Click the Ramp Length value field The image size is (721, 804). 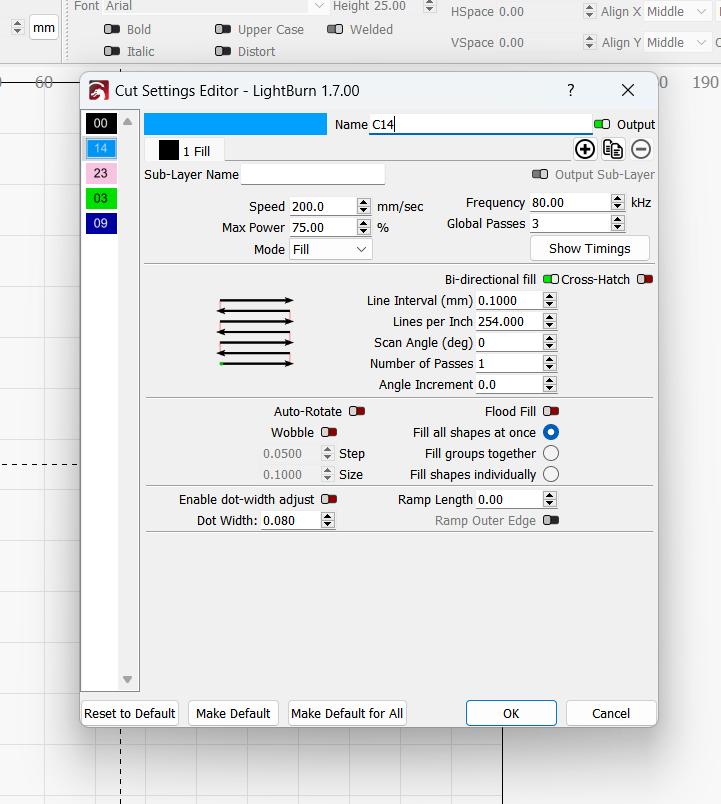[x=510, y=499]
